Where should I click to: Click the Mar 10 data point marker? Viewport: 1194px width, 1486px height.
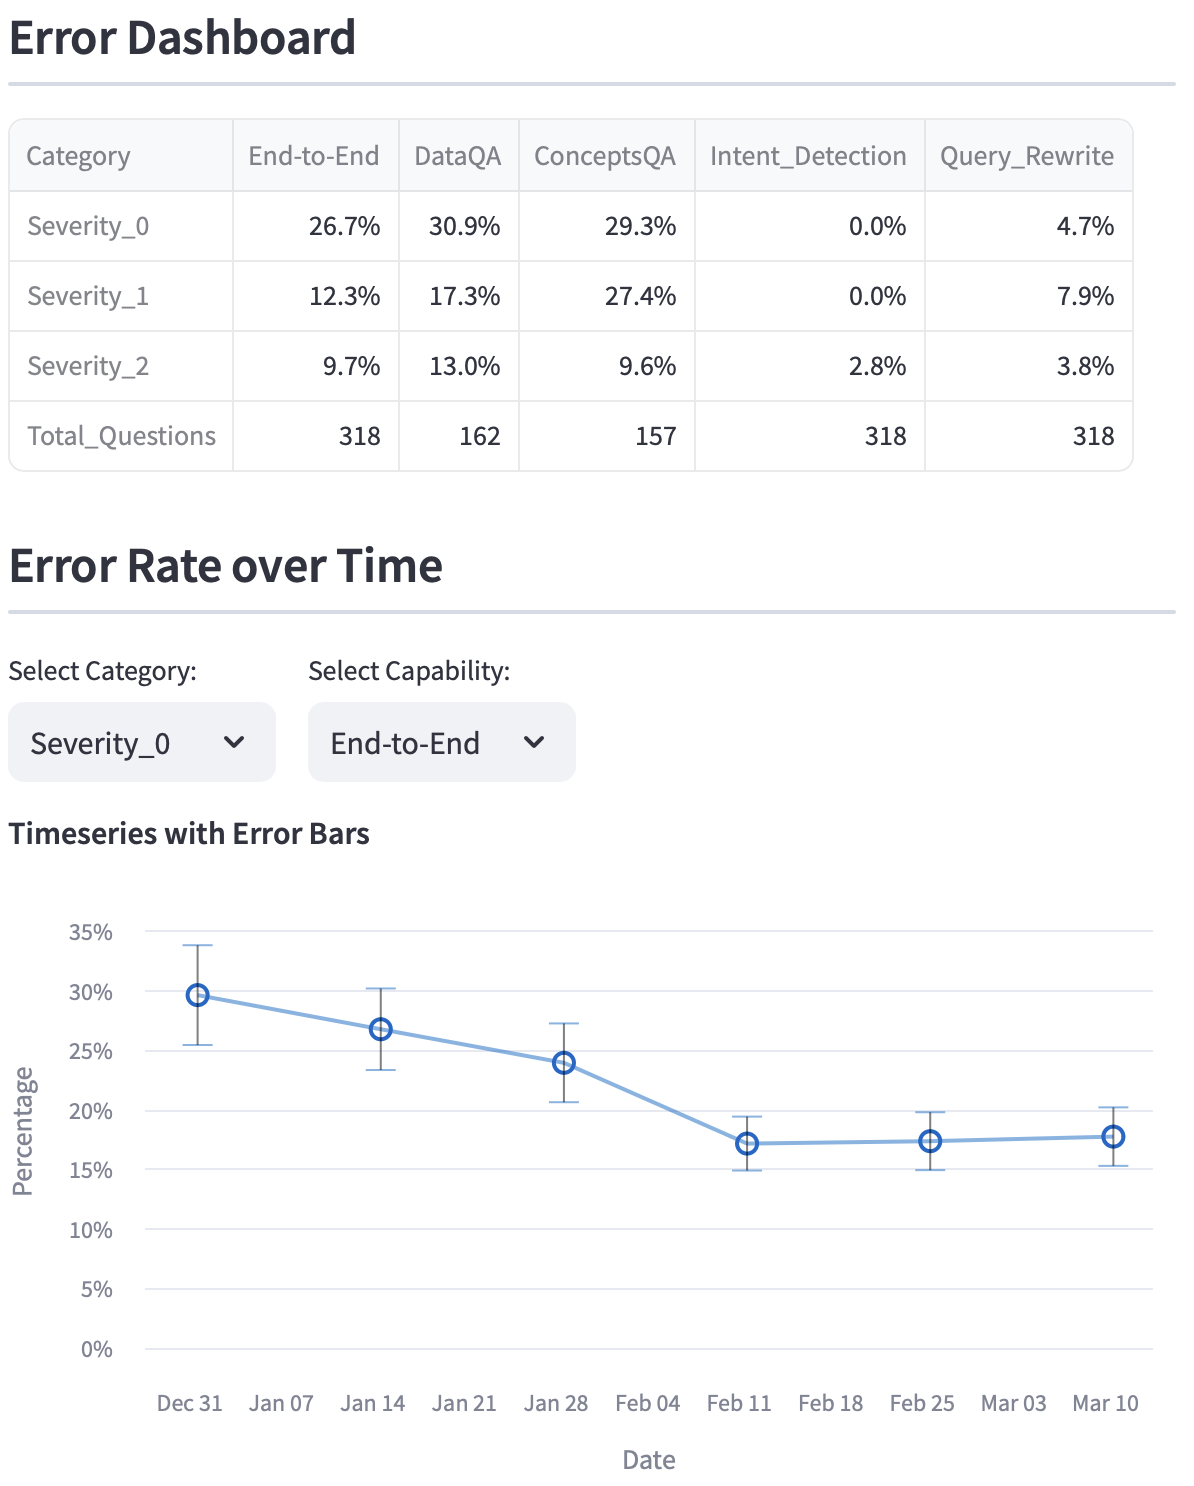(1113, 1137)
